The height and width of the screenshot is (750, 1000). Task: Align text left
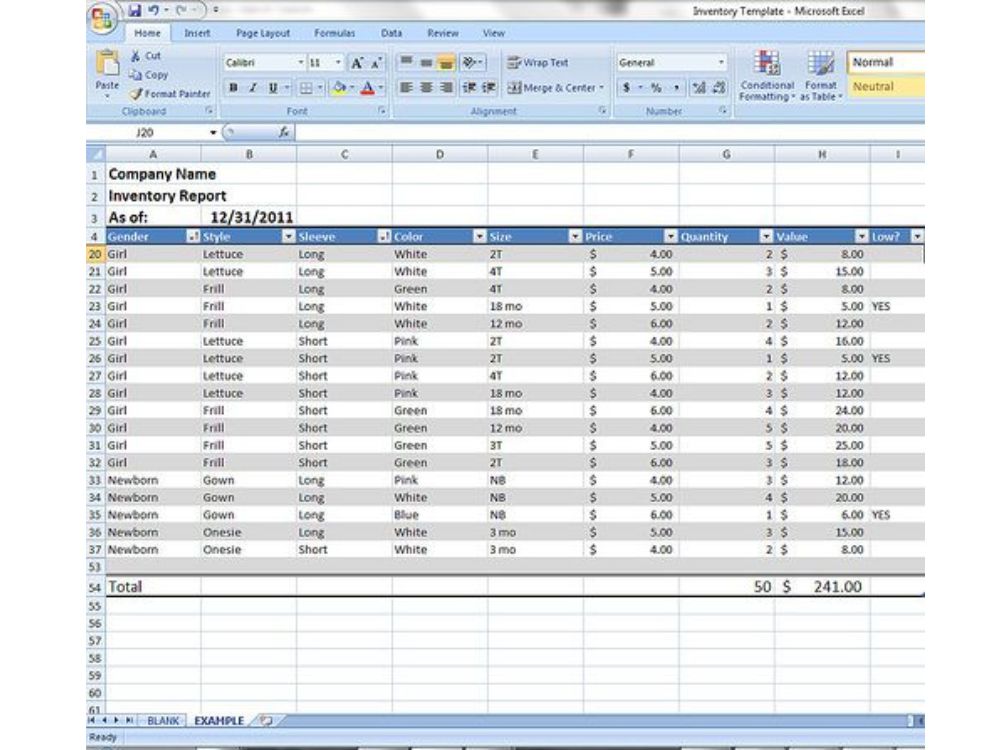pyautogui.click(x=406, y=88)
